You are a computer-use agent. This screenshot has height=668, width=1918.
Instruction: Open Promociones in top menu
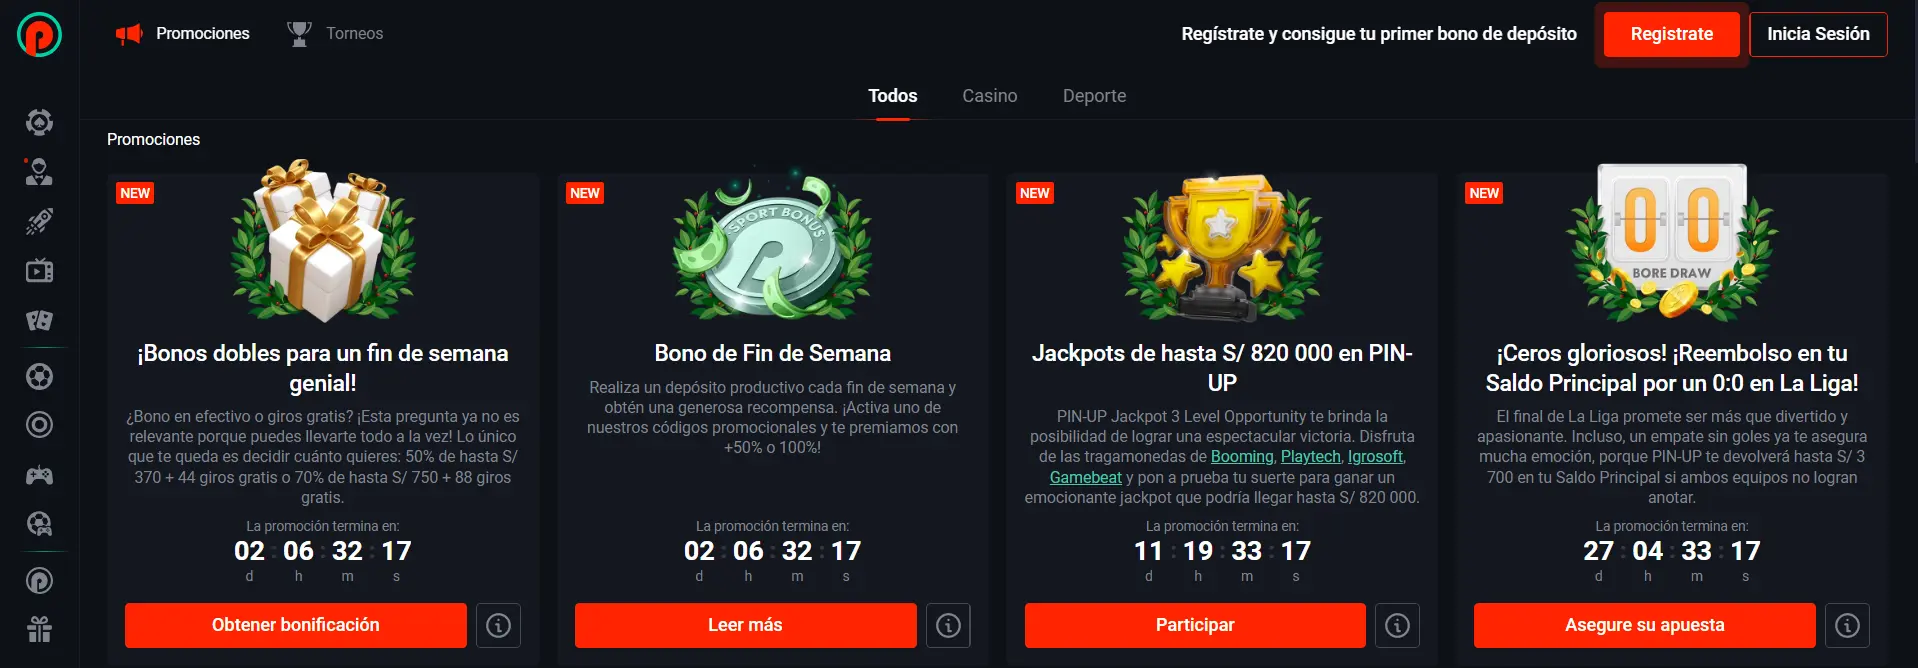tap(183, 34)
